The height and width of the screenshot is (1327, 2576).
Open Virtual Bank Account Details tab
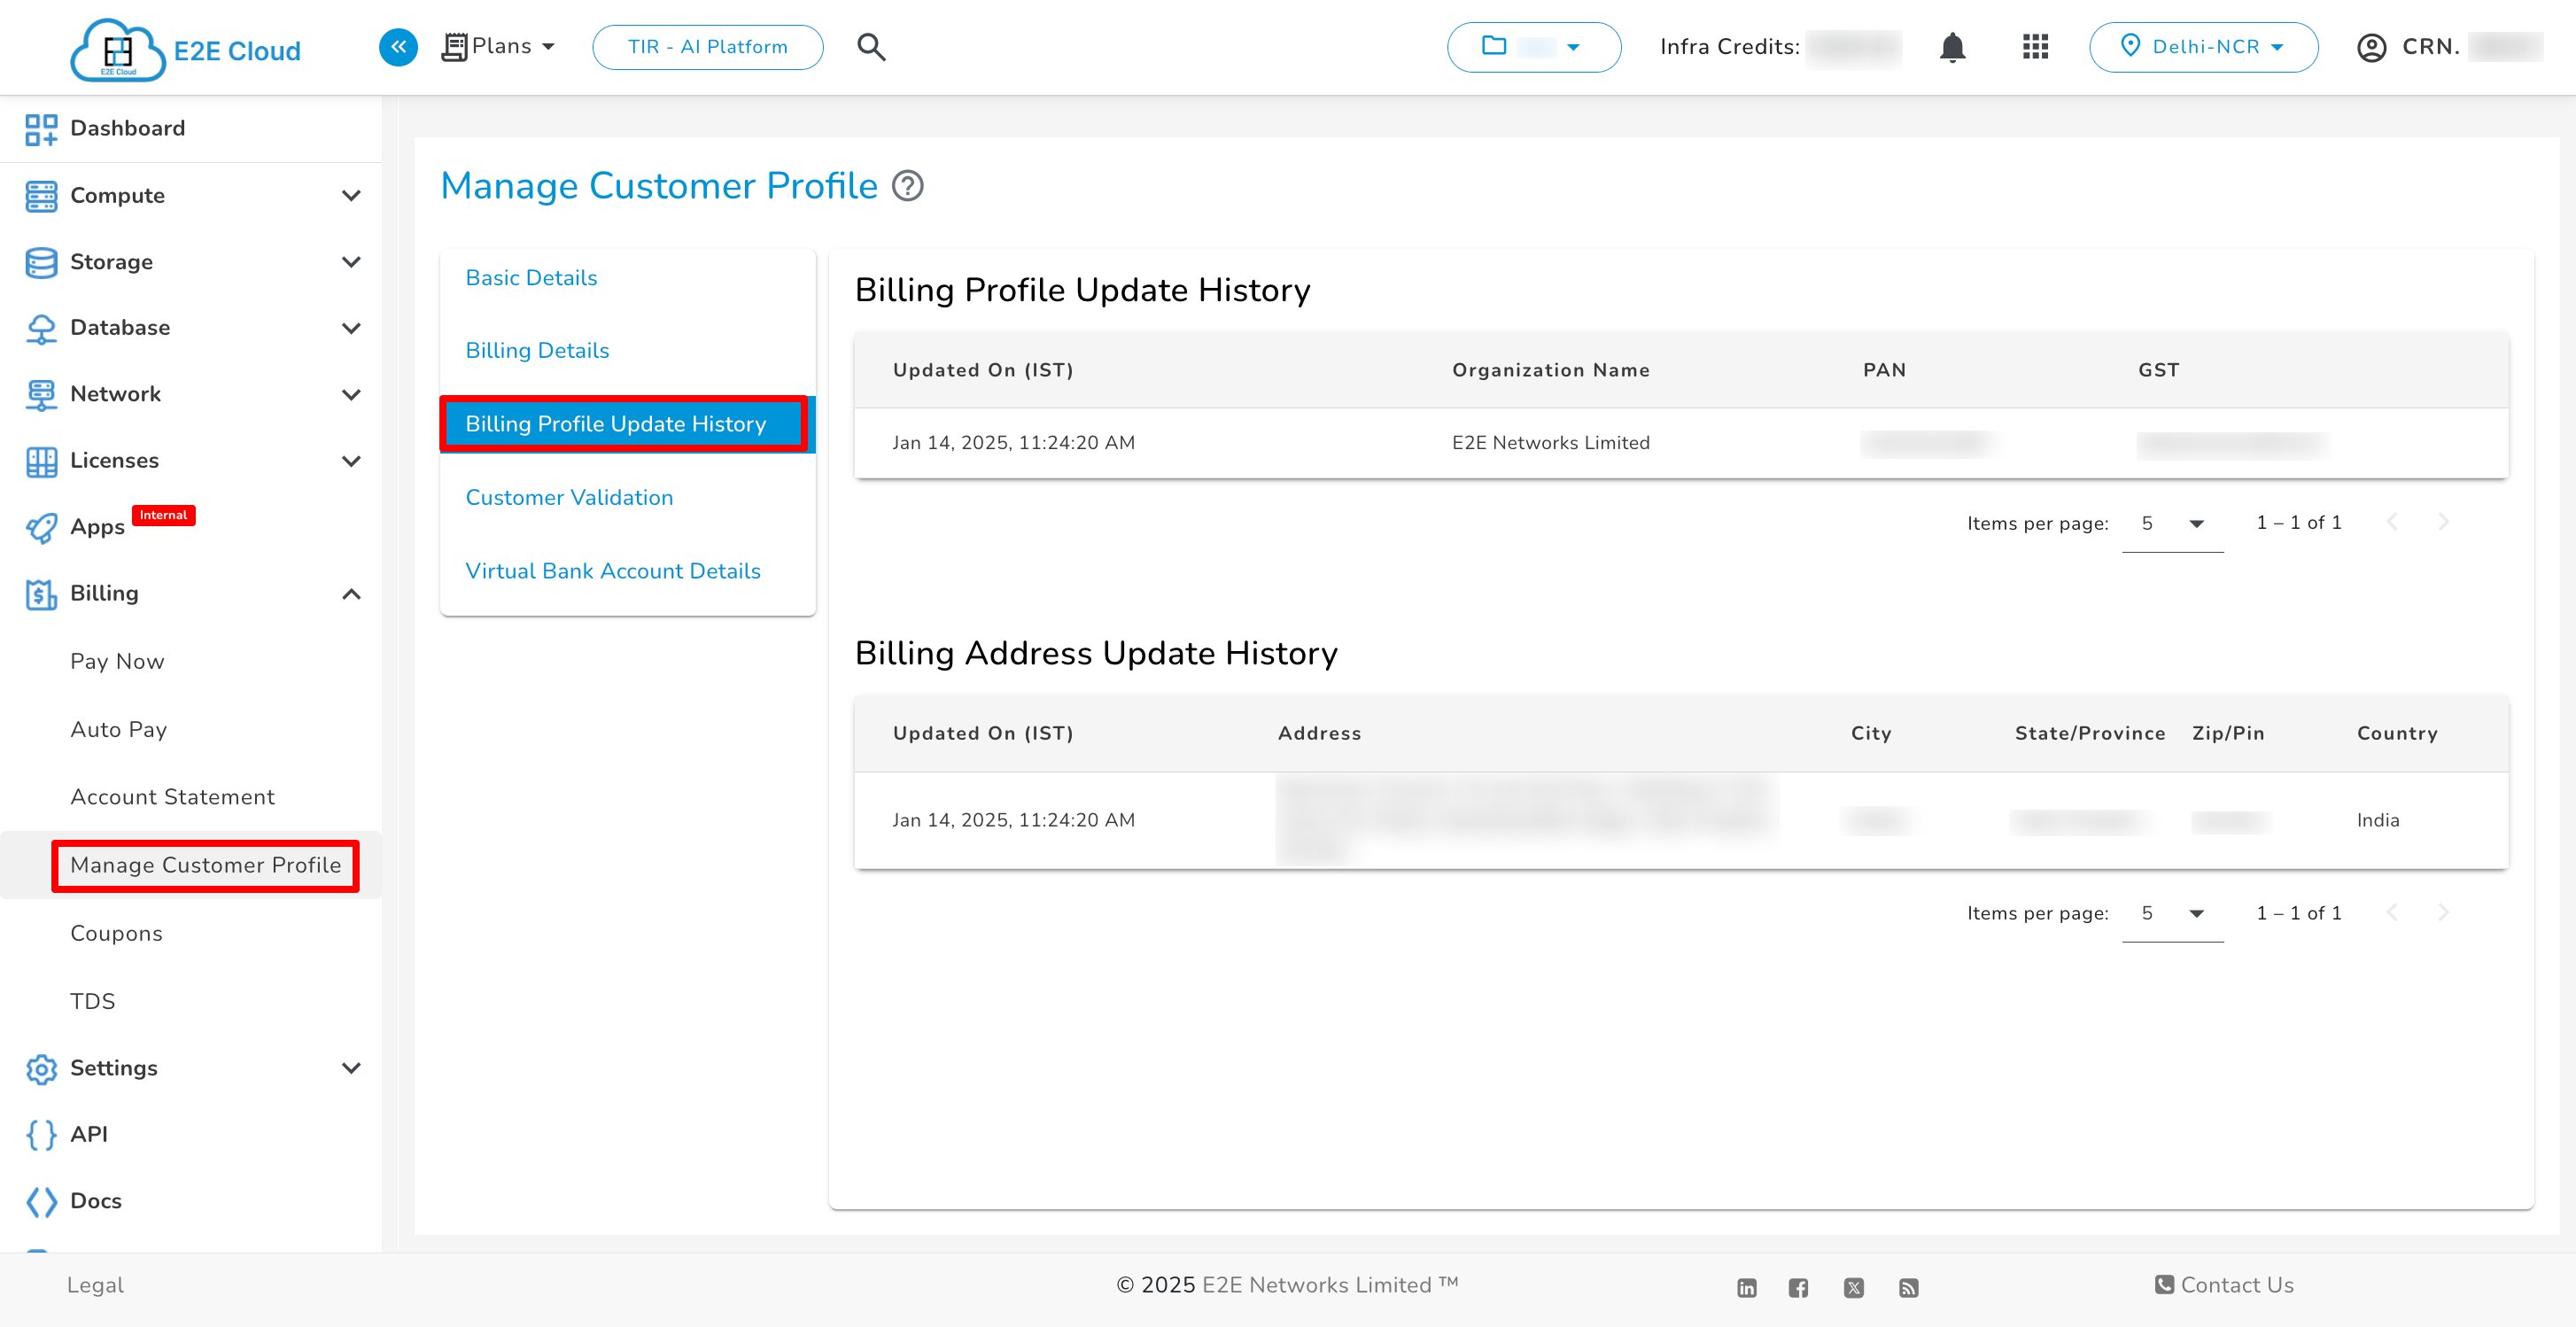coord(613,571)
